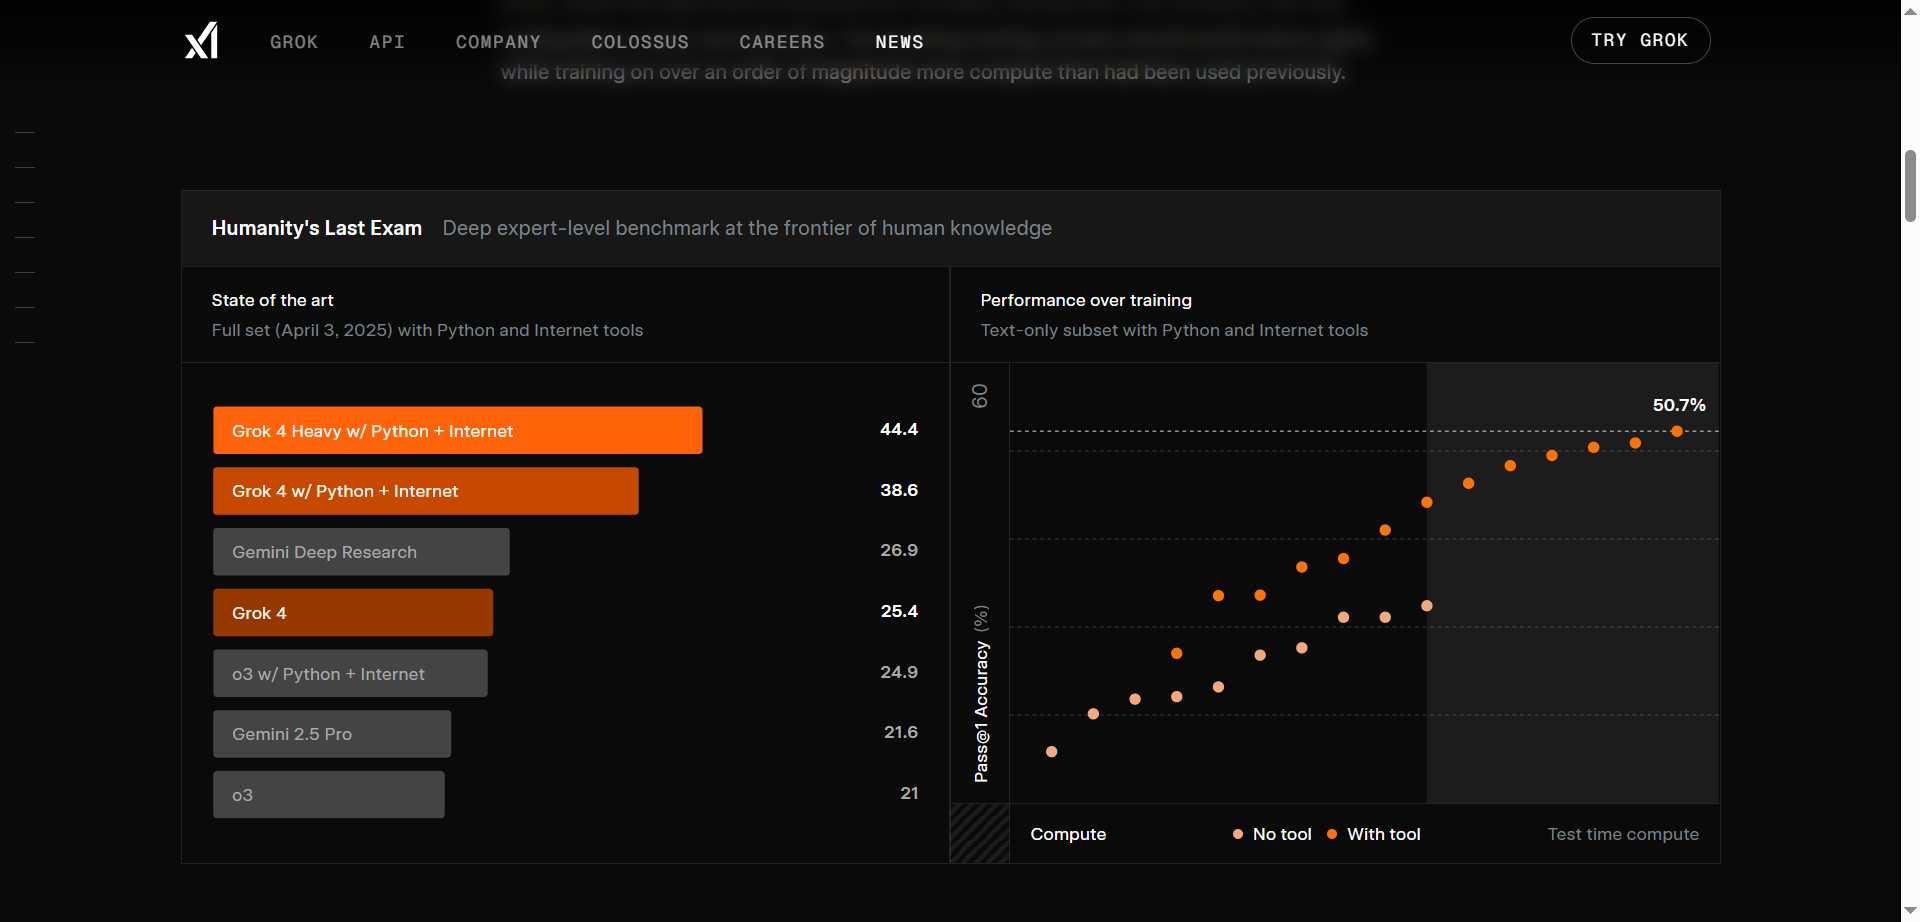1920x922 pixels.
Task: Click the TRY GROK button
Action: click(1640, 41)
